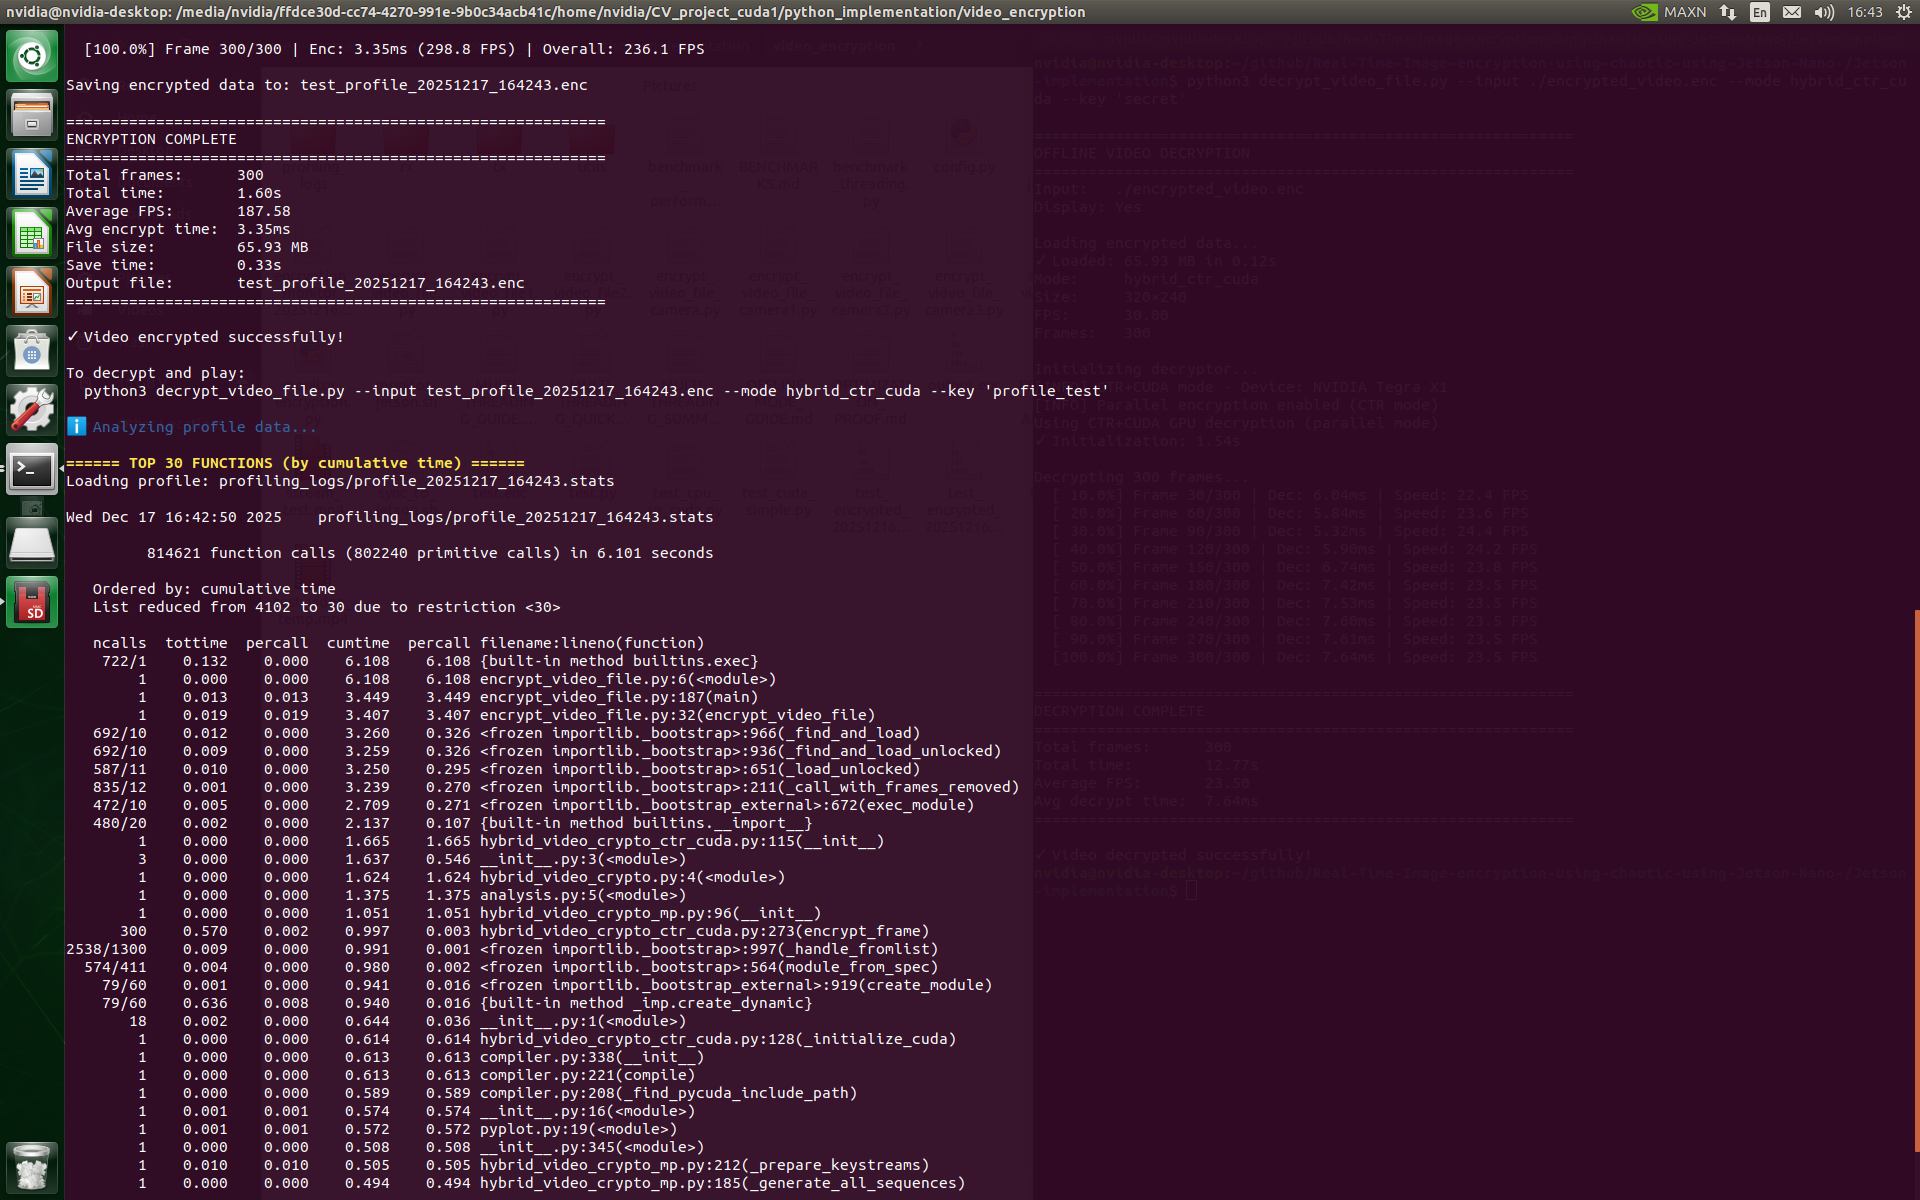The width and height of the screenshot is (1920, 1200).
Task: Click the 'Saving encrypted data to' line
Action: [327, 85]
